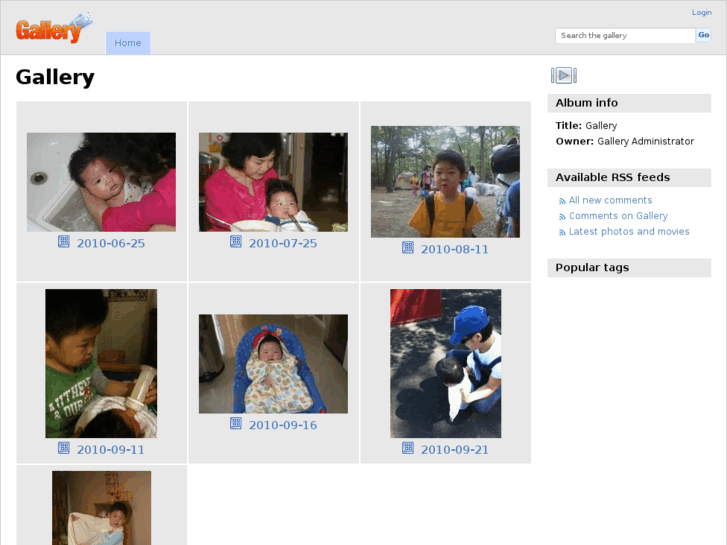The height and width of the screenshot is (545, 727).
Task: Open the 2010-08-11 album link
Action: coord(454,249)
